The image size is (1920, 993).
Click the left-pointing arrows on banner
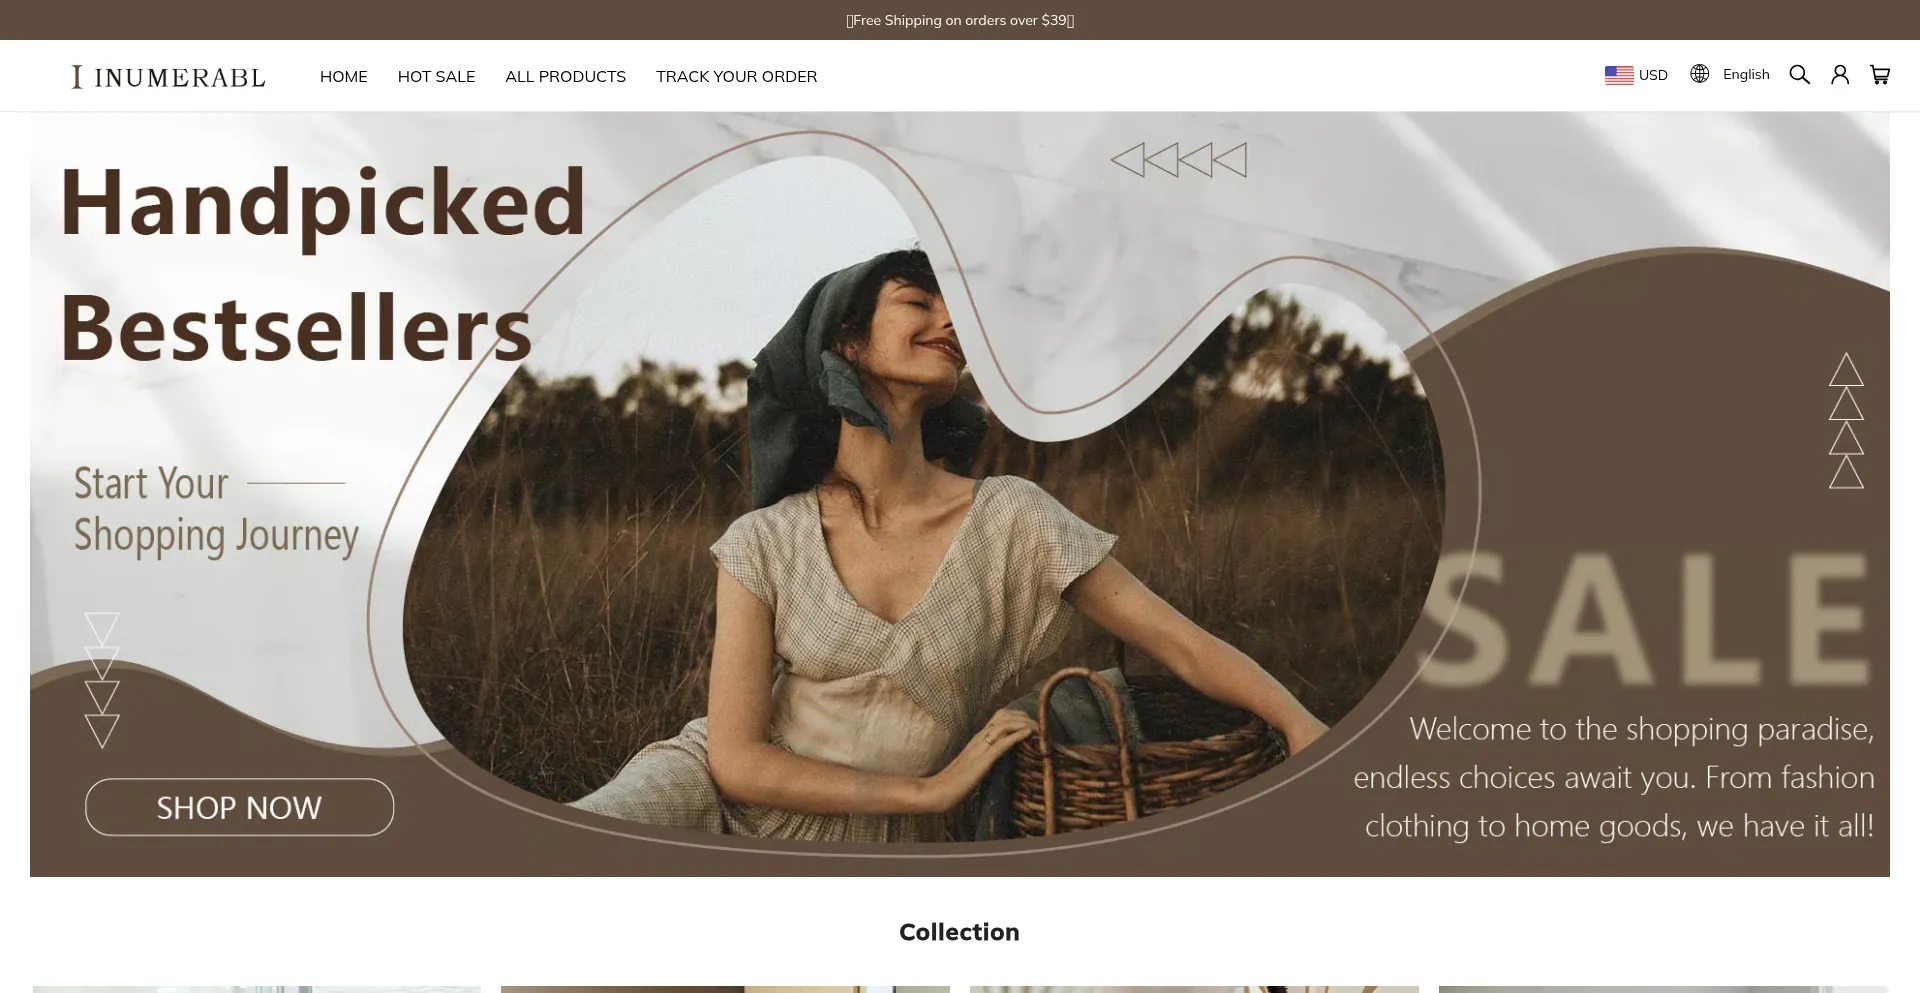pyautogui.click(x=1179, y=160)
